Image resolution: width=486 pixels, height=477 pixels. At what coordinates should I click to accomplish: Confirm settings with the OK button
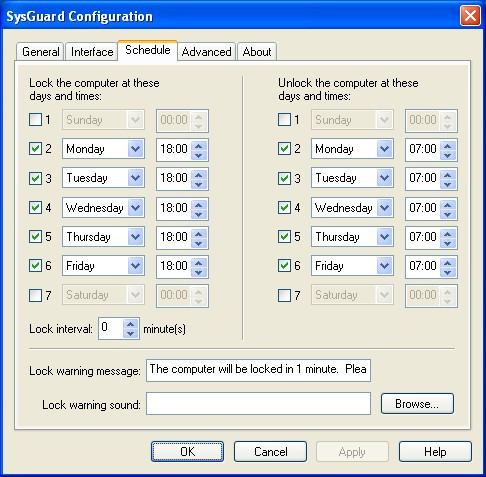(187, 452)
